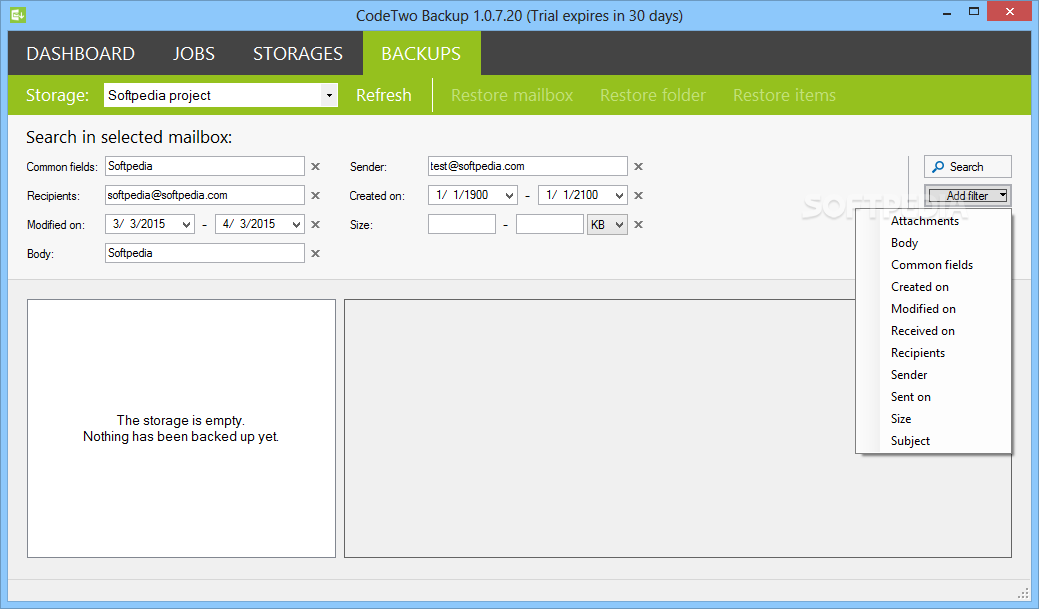
Task: Remove the Created on filter with its X
Action: tap(638, 195)
